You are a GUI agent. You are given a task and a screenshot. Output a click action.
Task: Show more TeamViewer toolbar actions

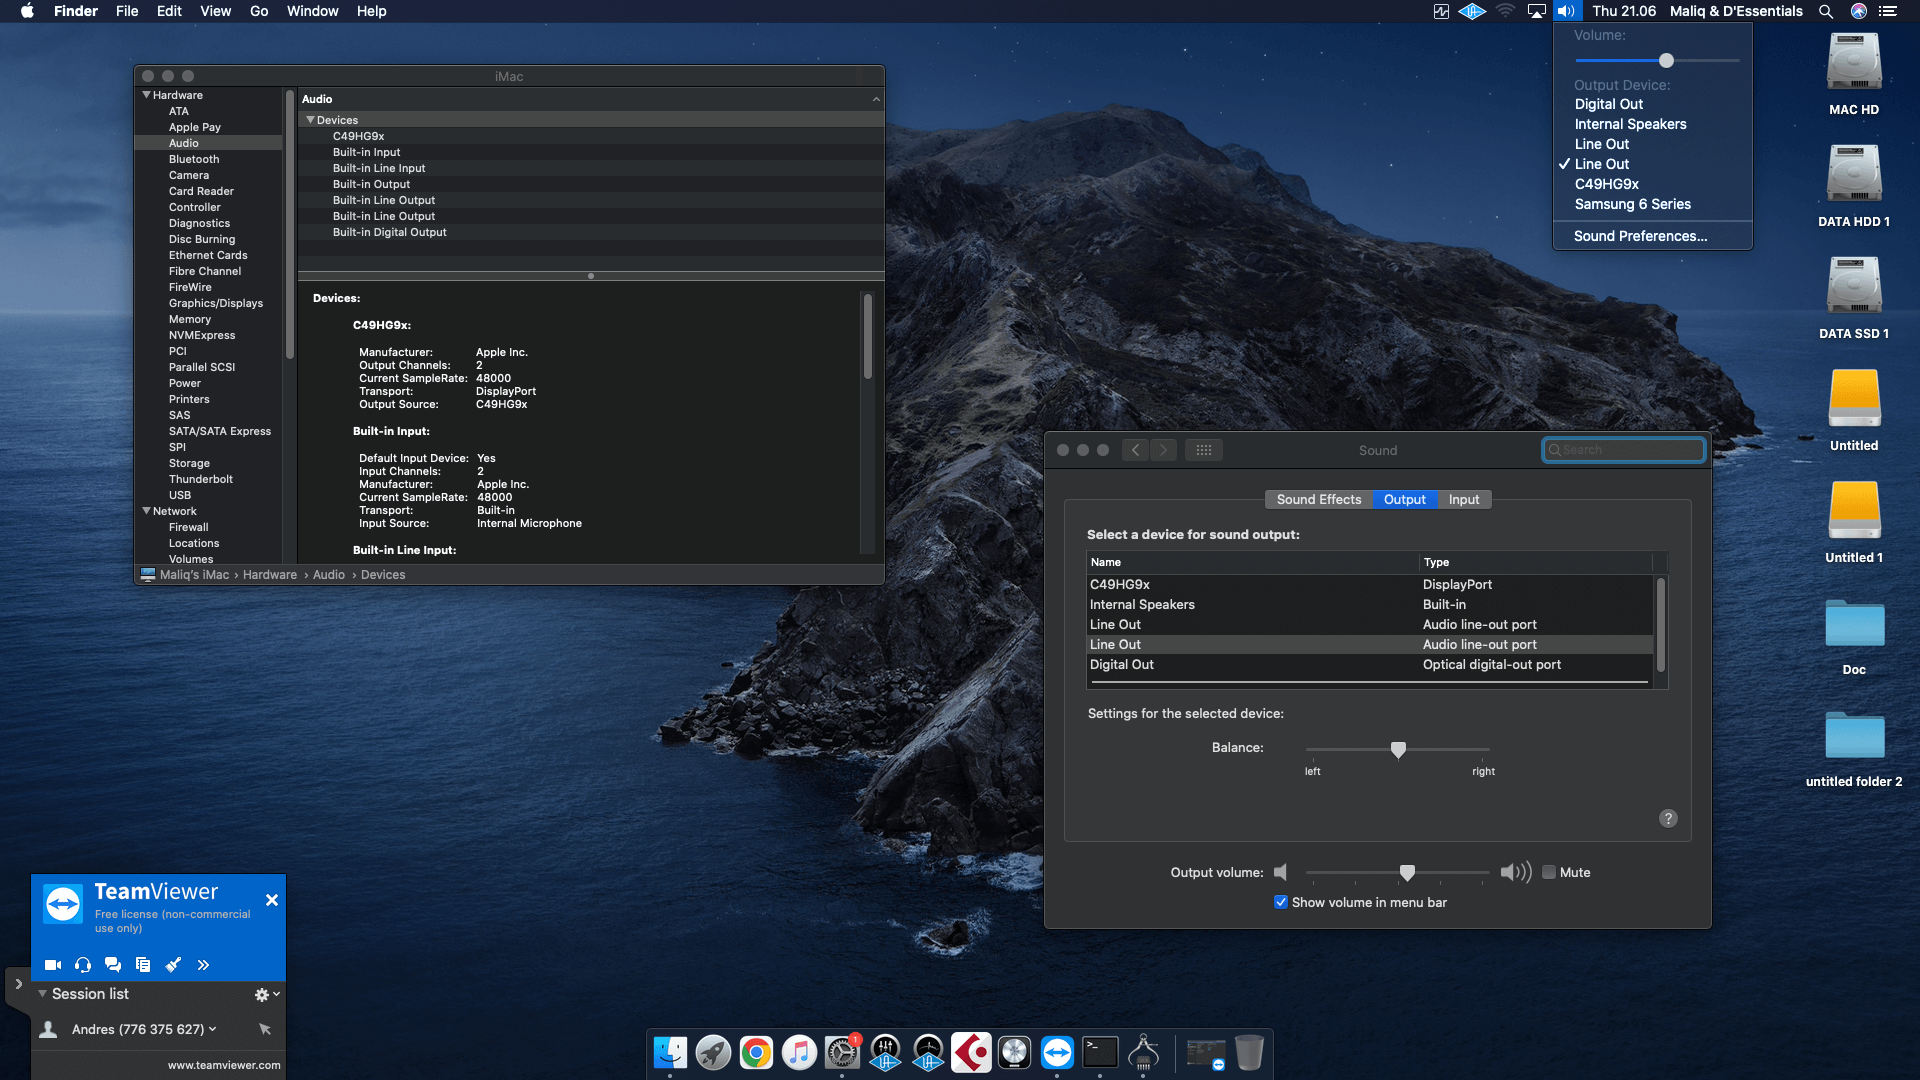click(203, 964)
